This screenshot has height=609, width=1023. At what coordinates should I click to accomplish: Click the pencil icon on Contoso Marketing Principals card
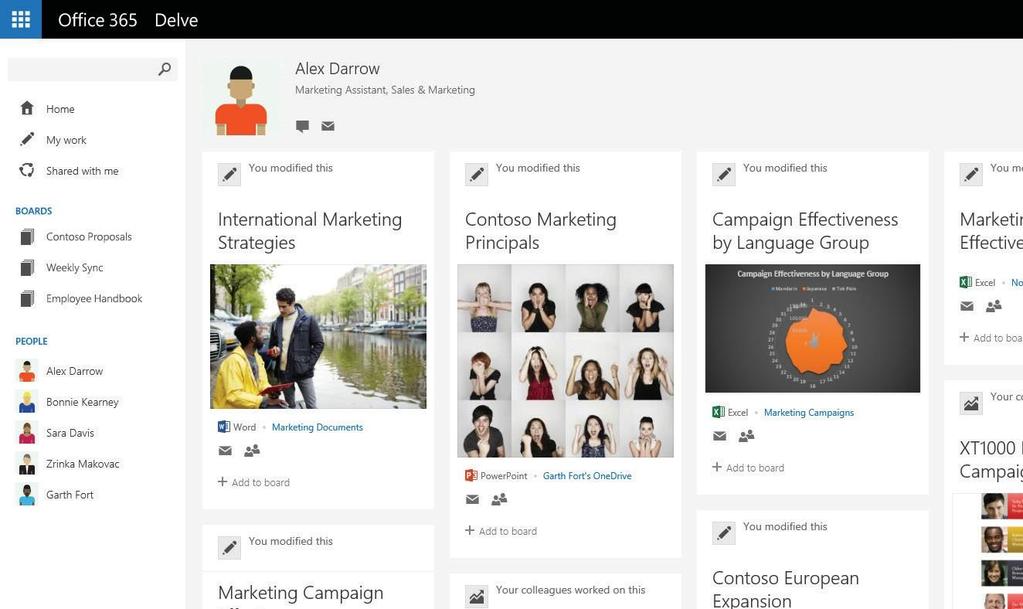[x=477, y=174]
